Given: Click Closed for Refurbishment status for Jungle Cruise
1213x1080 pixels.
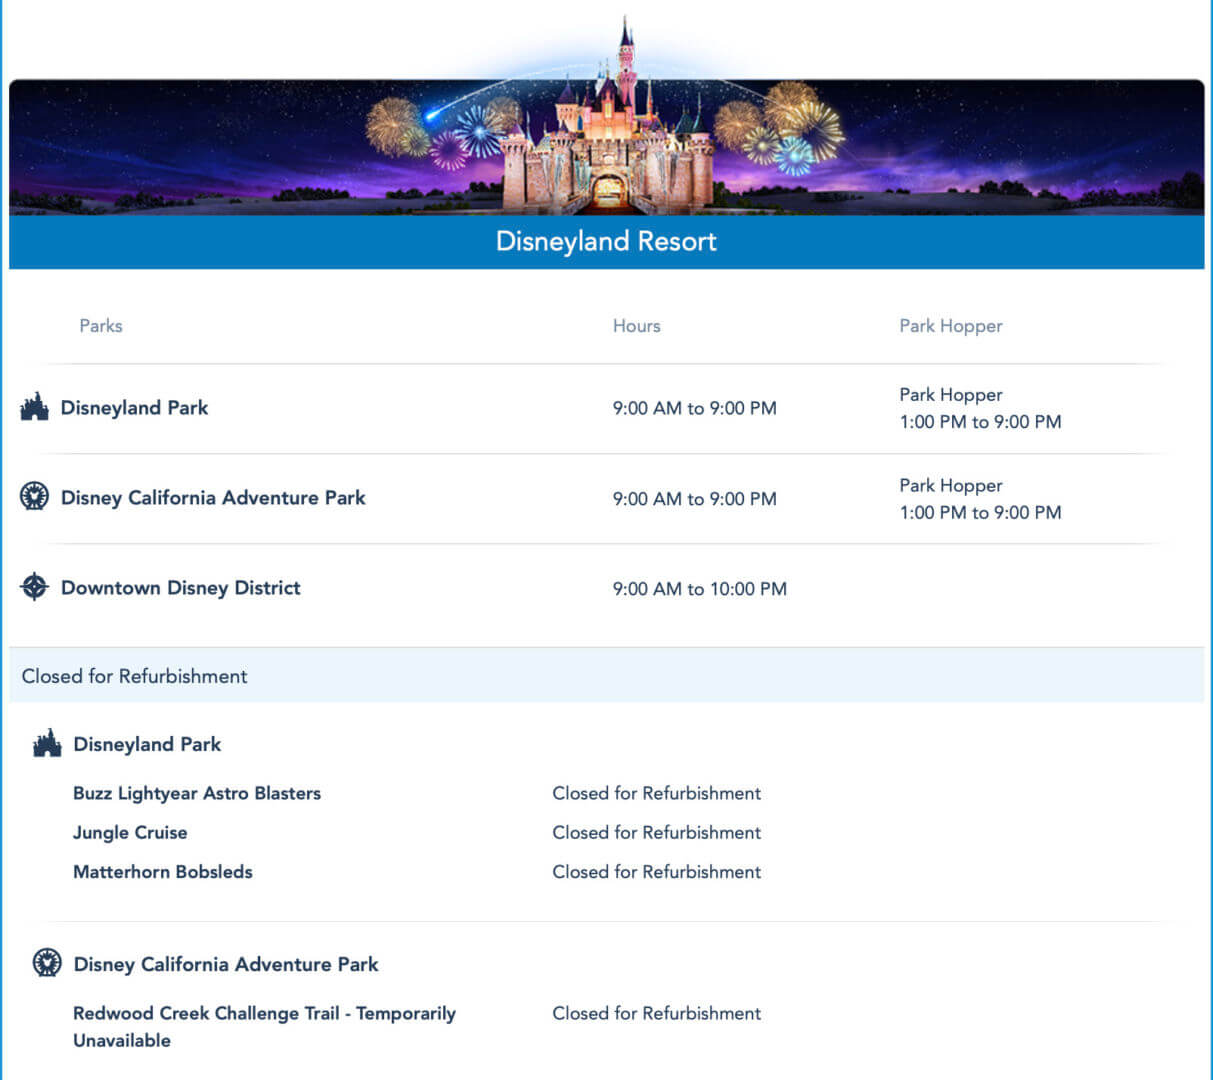Looking at the screenshot, I should click(x=657, y=832).
